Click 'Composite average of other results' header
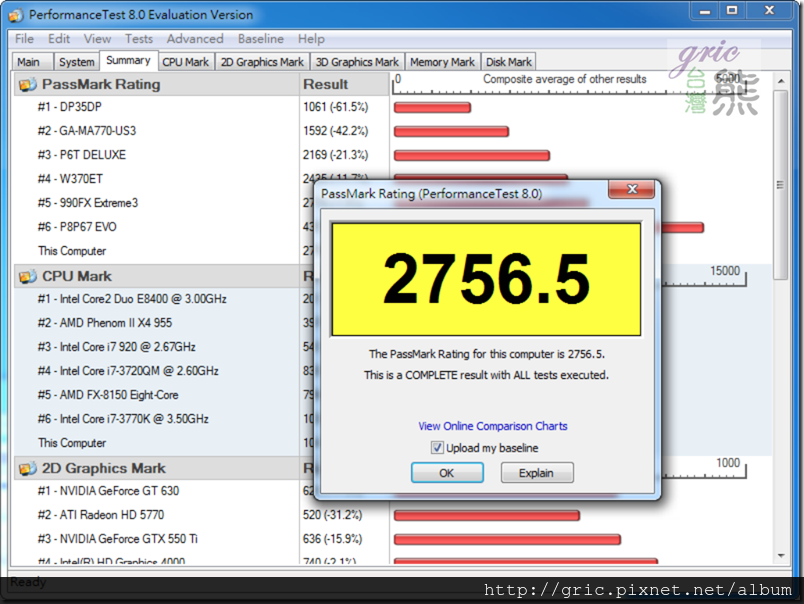The width and height of the screenshot is (804, 604). coord(565,79)
